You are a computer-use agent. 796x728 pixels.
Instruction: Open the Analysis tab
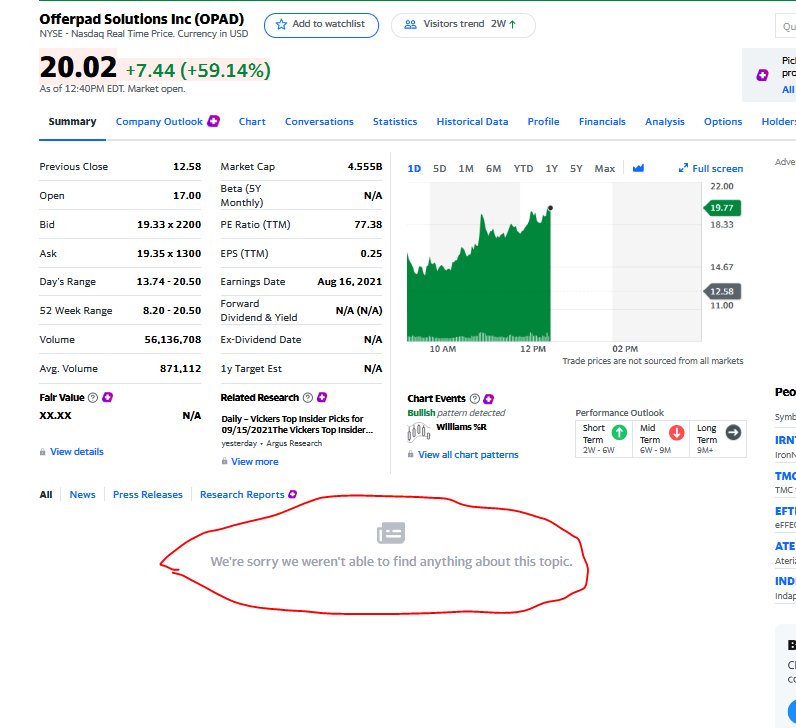pos(665,121)
